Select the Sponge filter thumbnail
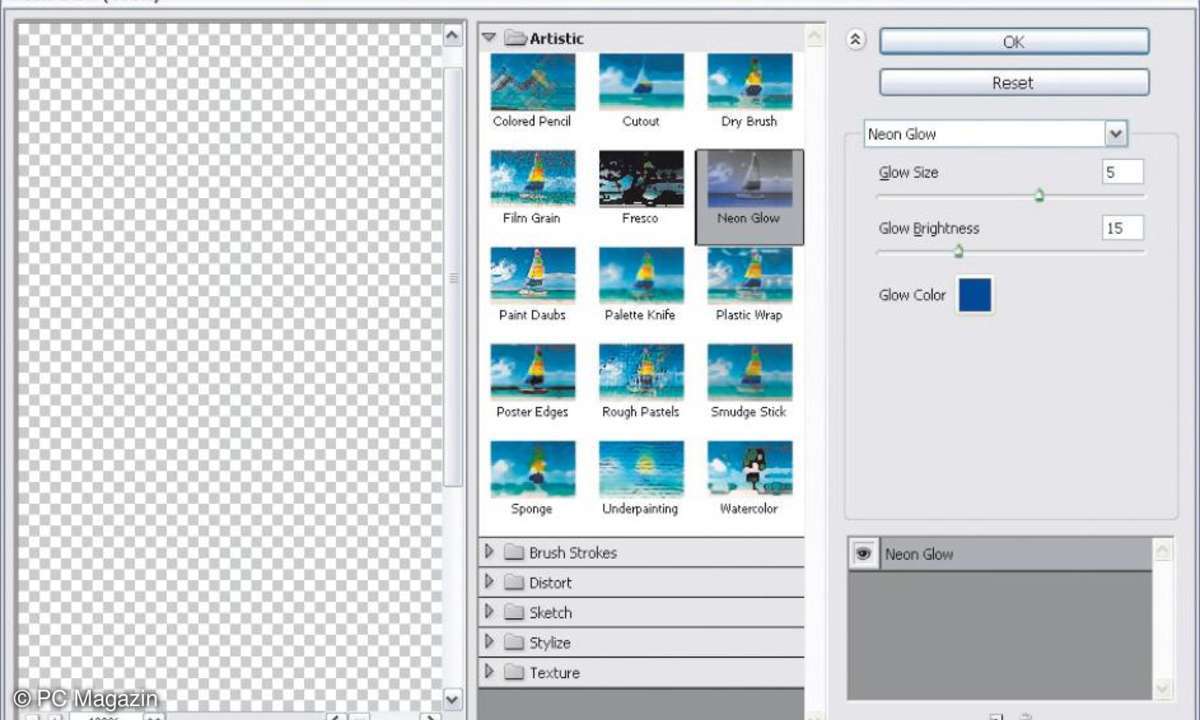Screen dimensions: 1200x720 point(533,470)
